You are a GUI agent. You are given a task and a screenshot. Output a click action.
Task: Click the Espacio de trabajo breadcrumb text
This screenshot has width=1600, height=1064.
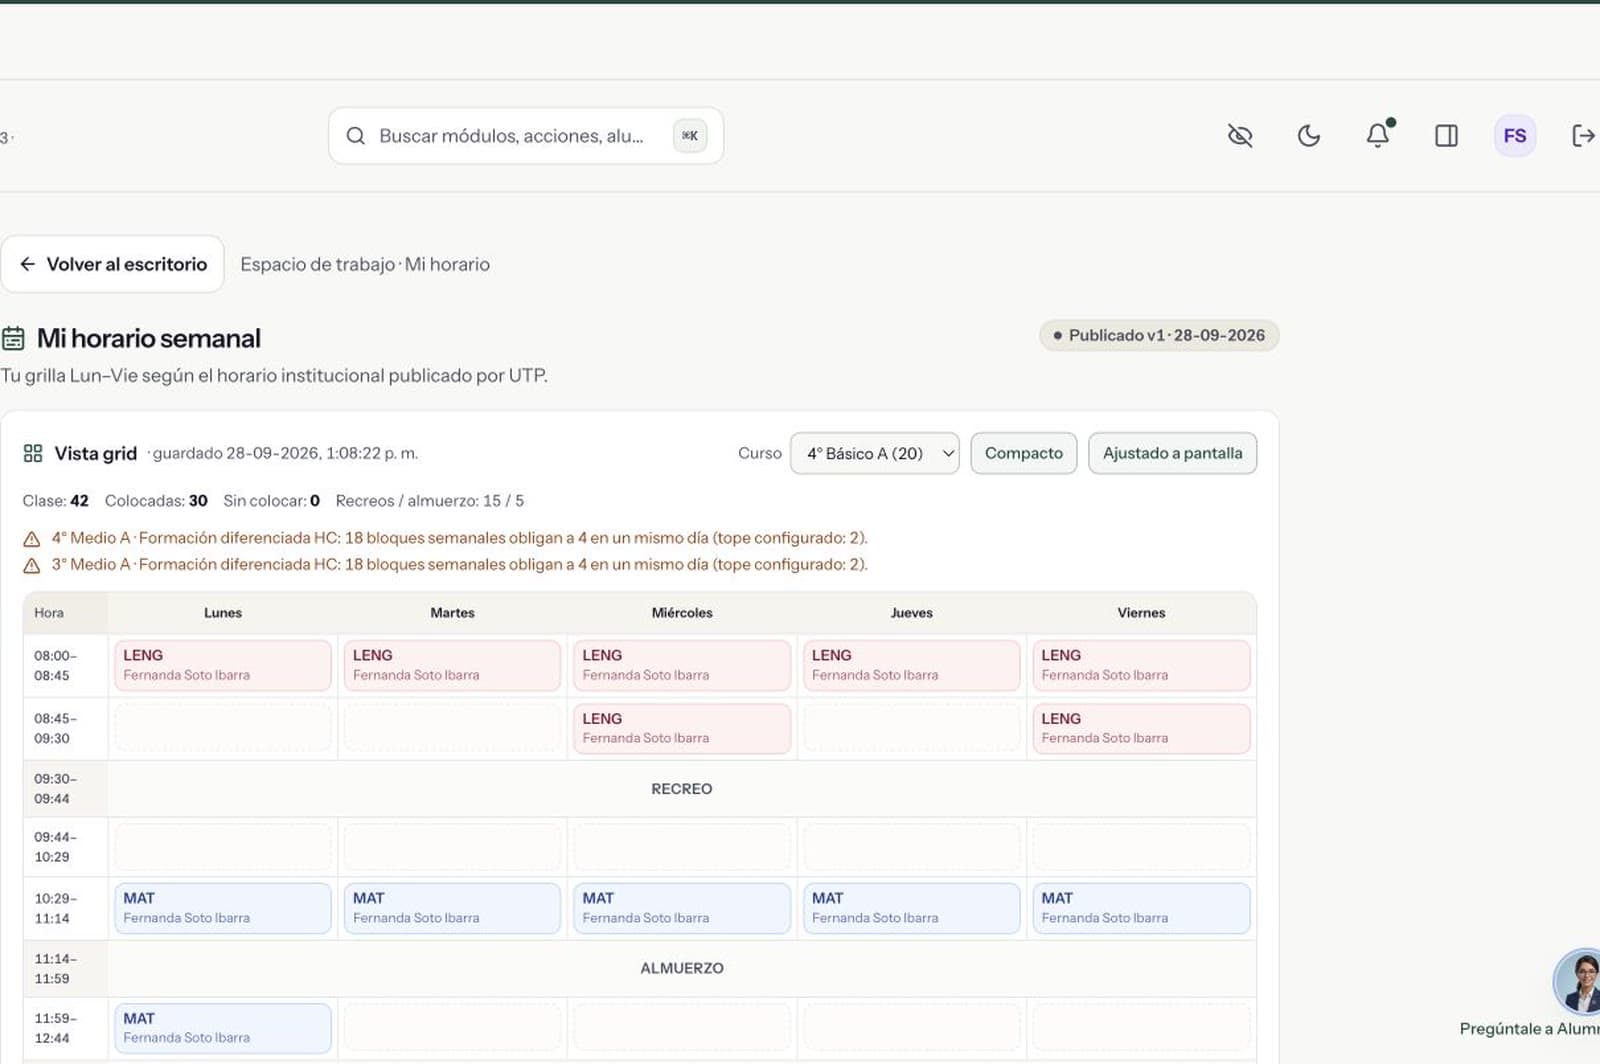pos(317,264)
